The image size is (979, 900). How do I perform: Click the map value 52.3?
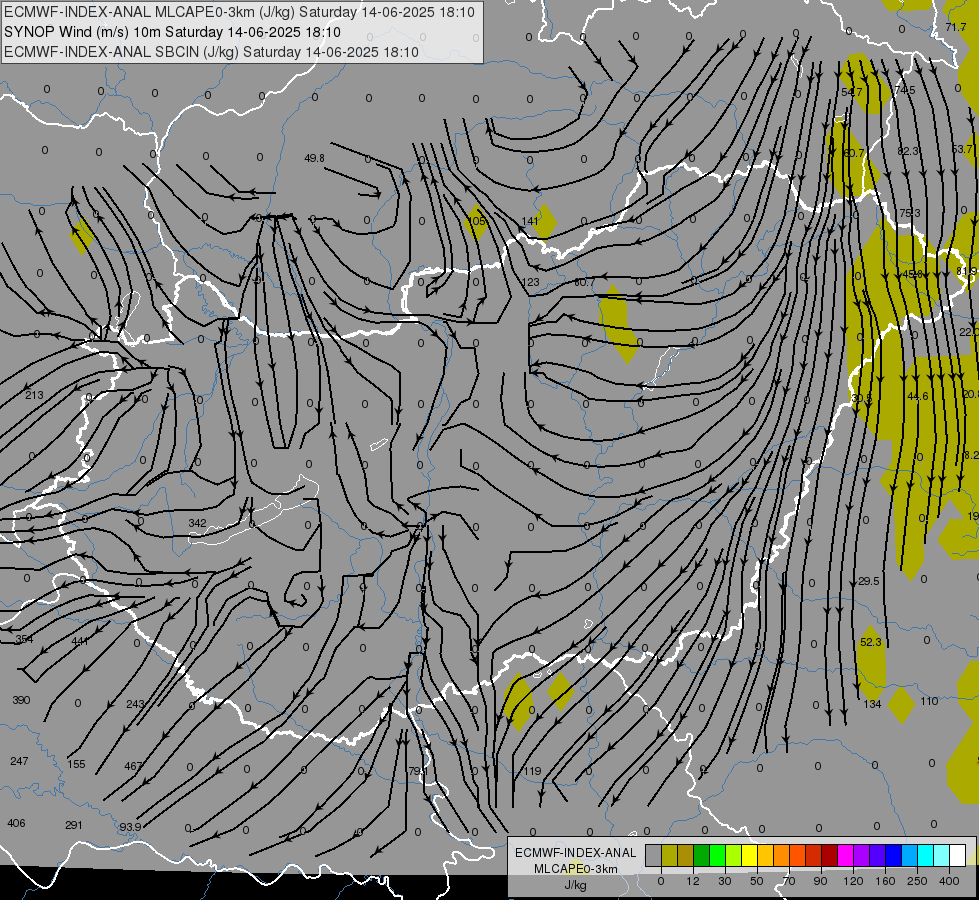(870, 642)
